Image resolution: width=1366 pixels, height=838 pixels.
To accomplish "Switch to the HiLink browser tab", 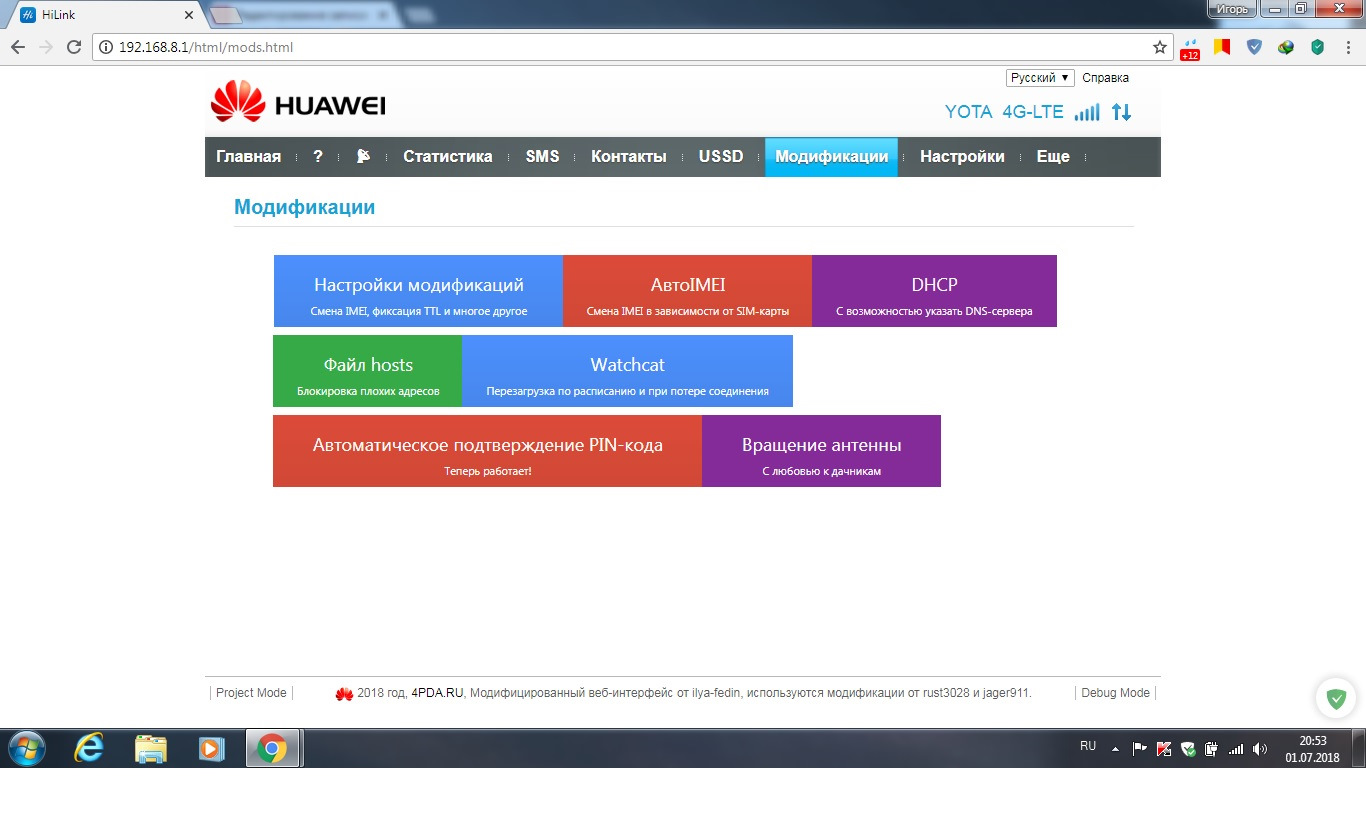I will (105, 13).
